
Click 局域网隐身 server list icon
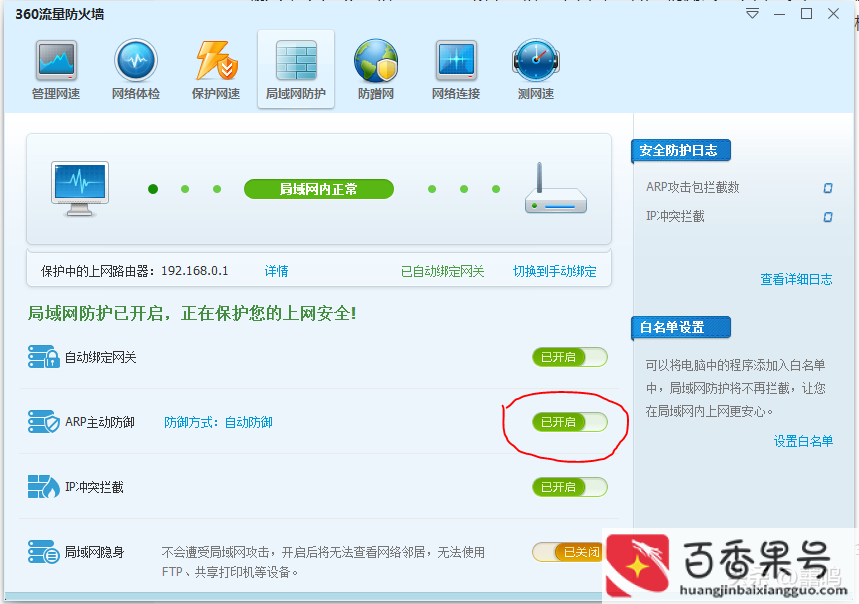pyautogui.click(x=43, y=551)
